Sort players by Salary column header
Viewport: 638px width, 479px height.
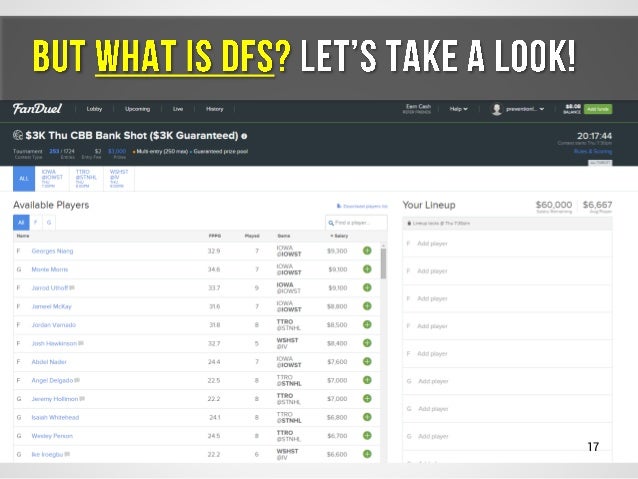click(339, 236)
